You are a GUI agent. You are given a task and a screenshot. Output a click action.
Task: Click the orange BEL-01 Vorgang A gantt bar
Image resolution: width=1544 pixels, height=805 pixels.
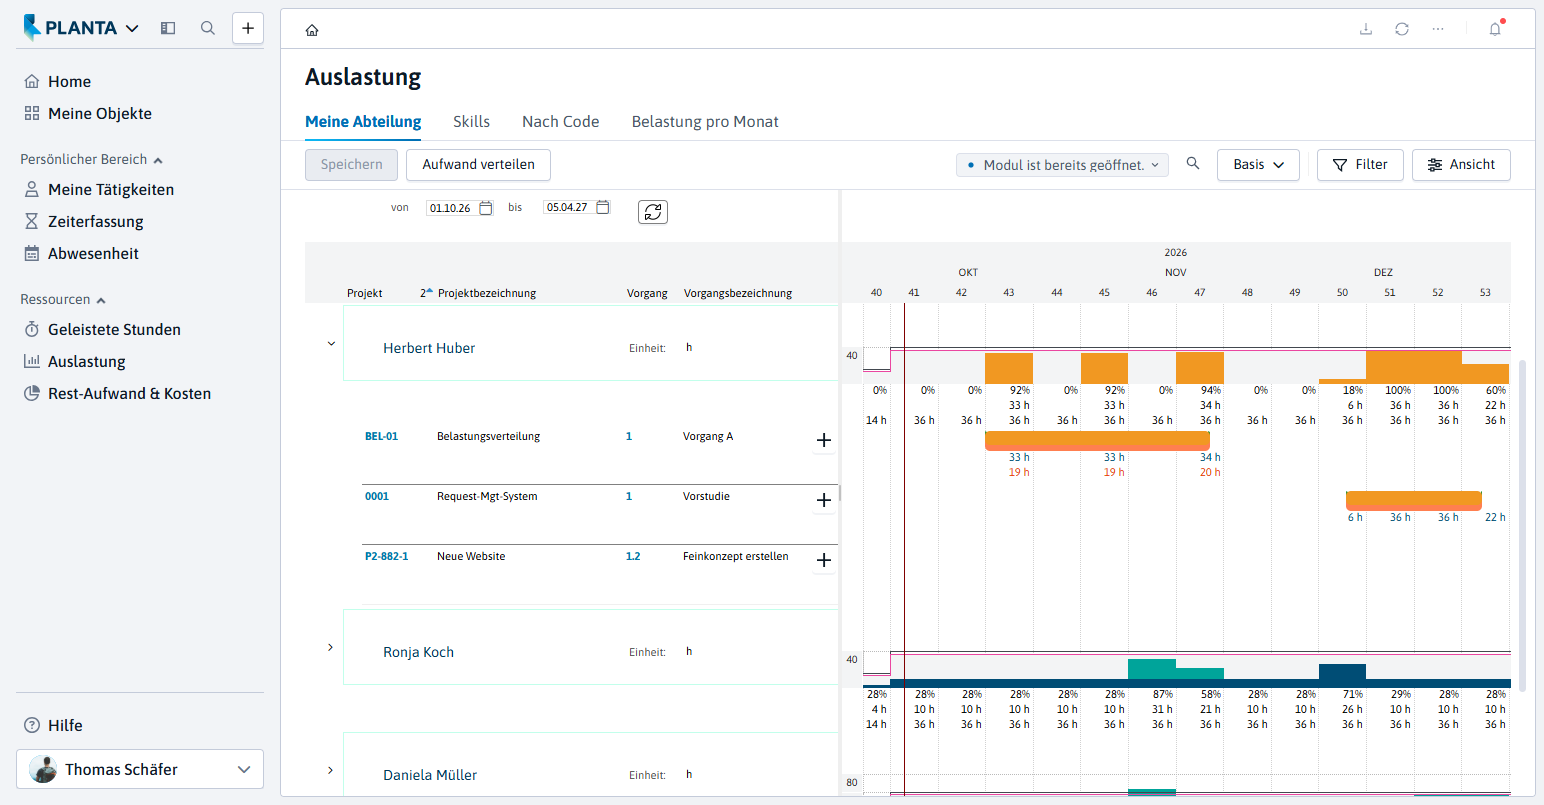(1097, 441)
